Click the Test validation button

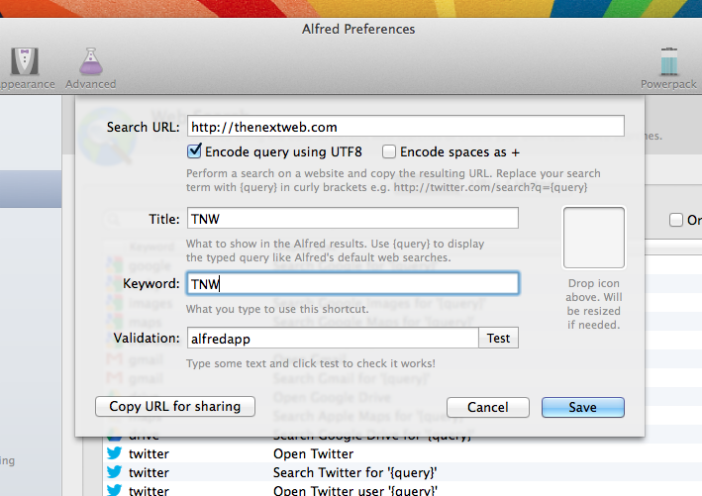pos(499,338)
